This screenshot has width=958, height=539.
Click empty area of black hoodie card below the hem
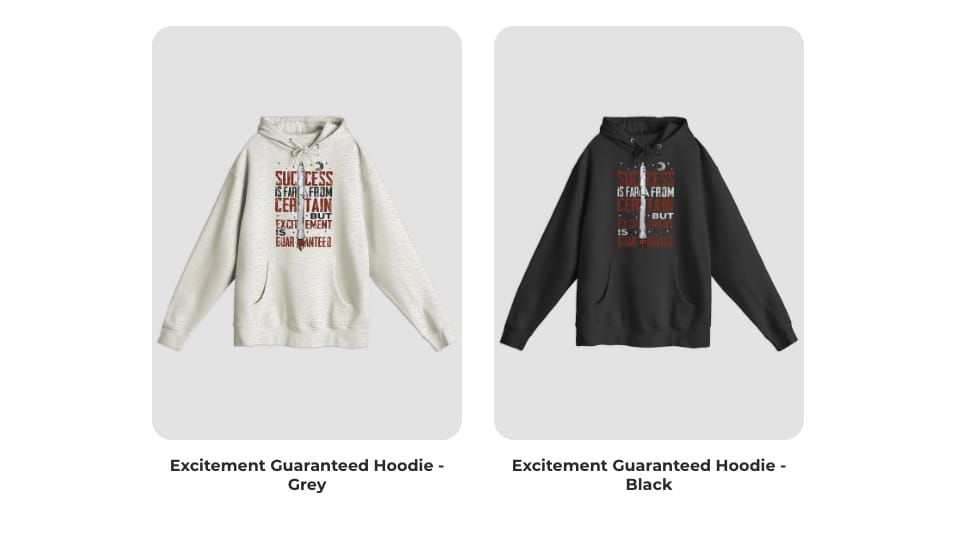click(x=649, y=394)
